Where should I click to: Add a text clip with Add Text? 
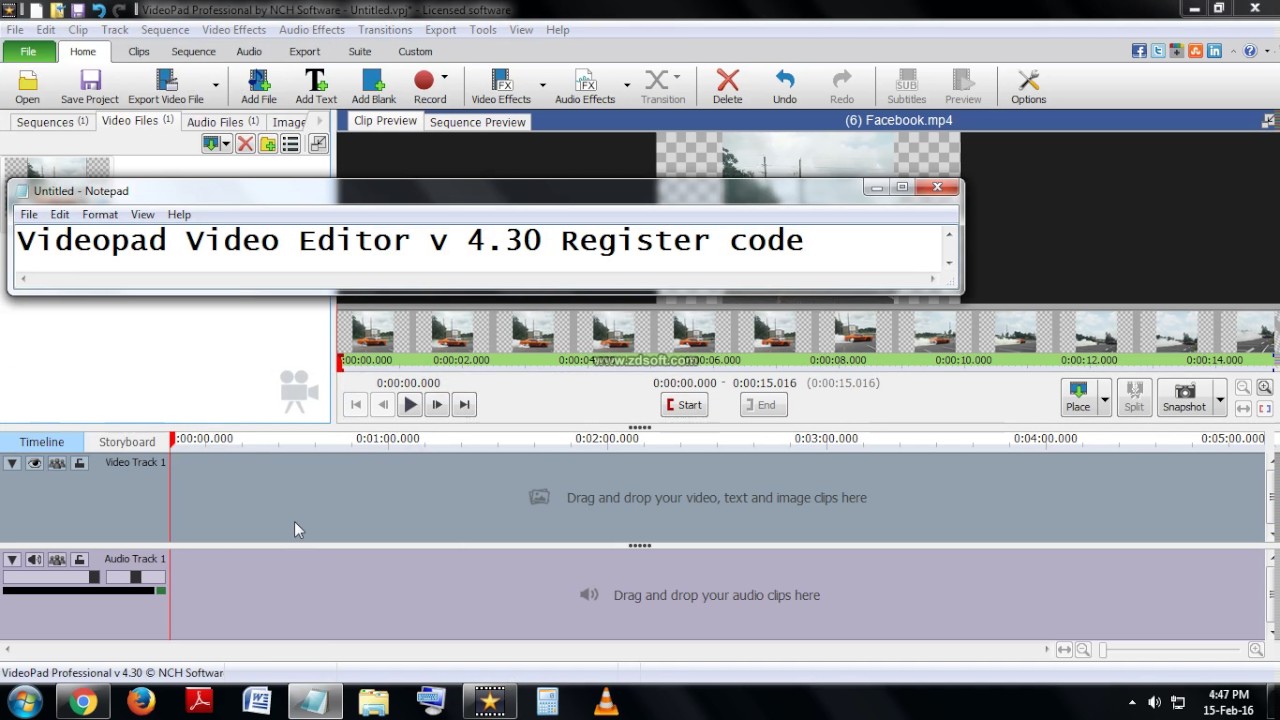[x=316, y=87]
